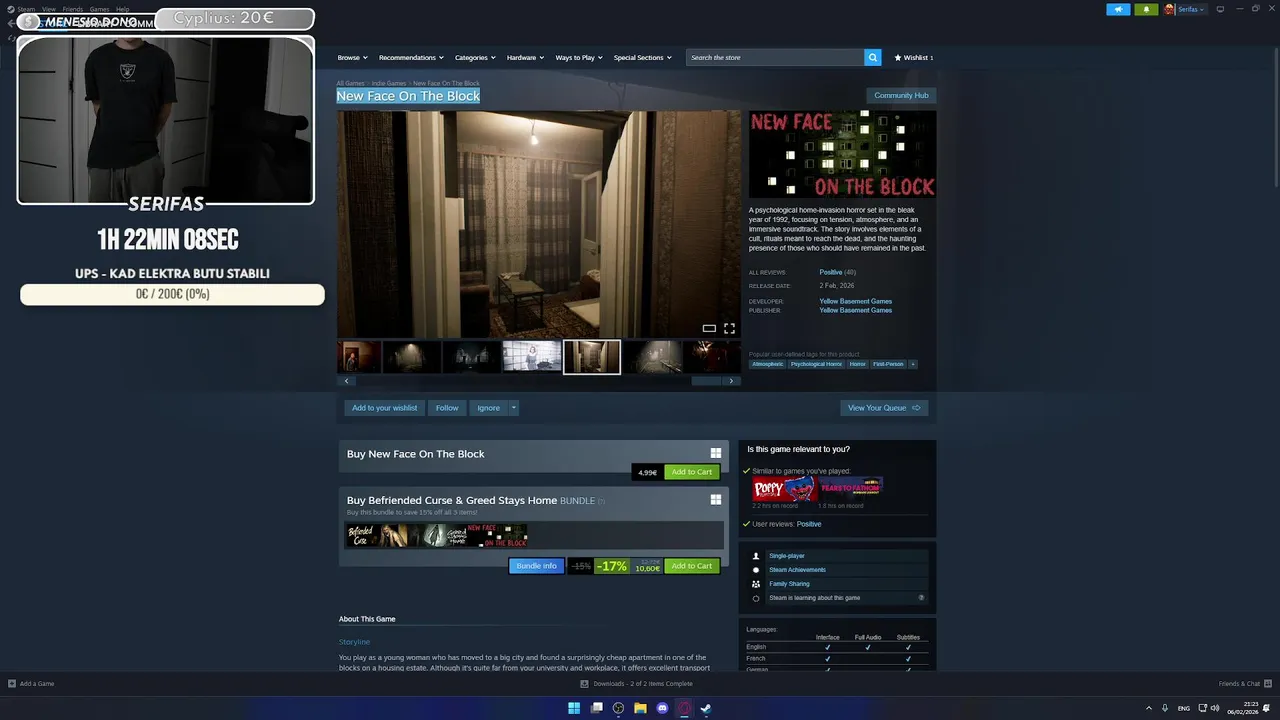Go to Indie Games breadcrumb
Screen dimensions: 1280x720
pos(389,83)
